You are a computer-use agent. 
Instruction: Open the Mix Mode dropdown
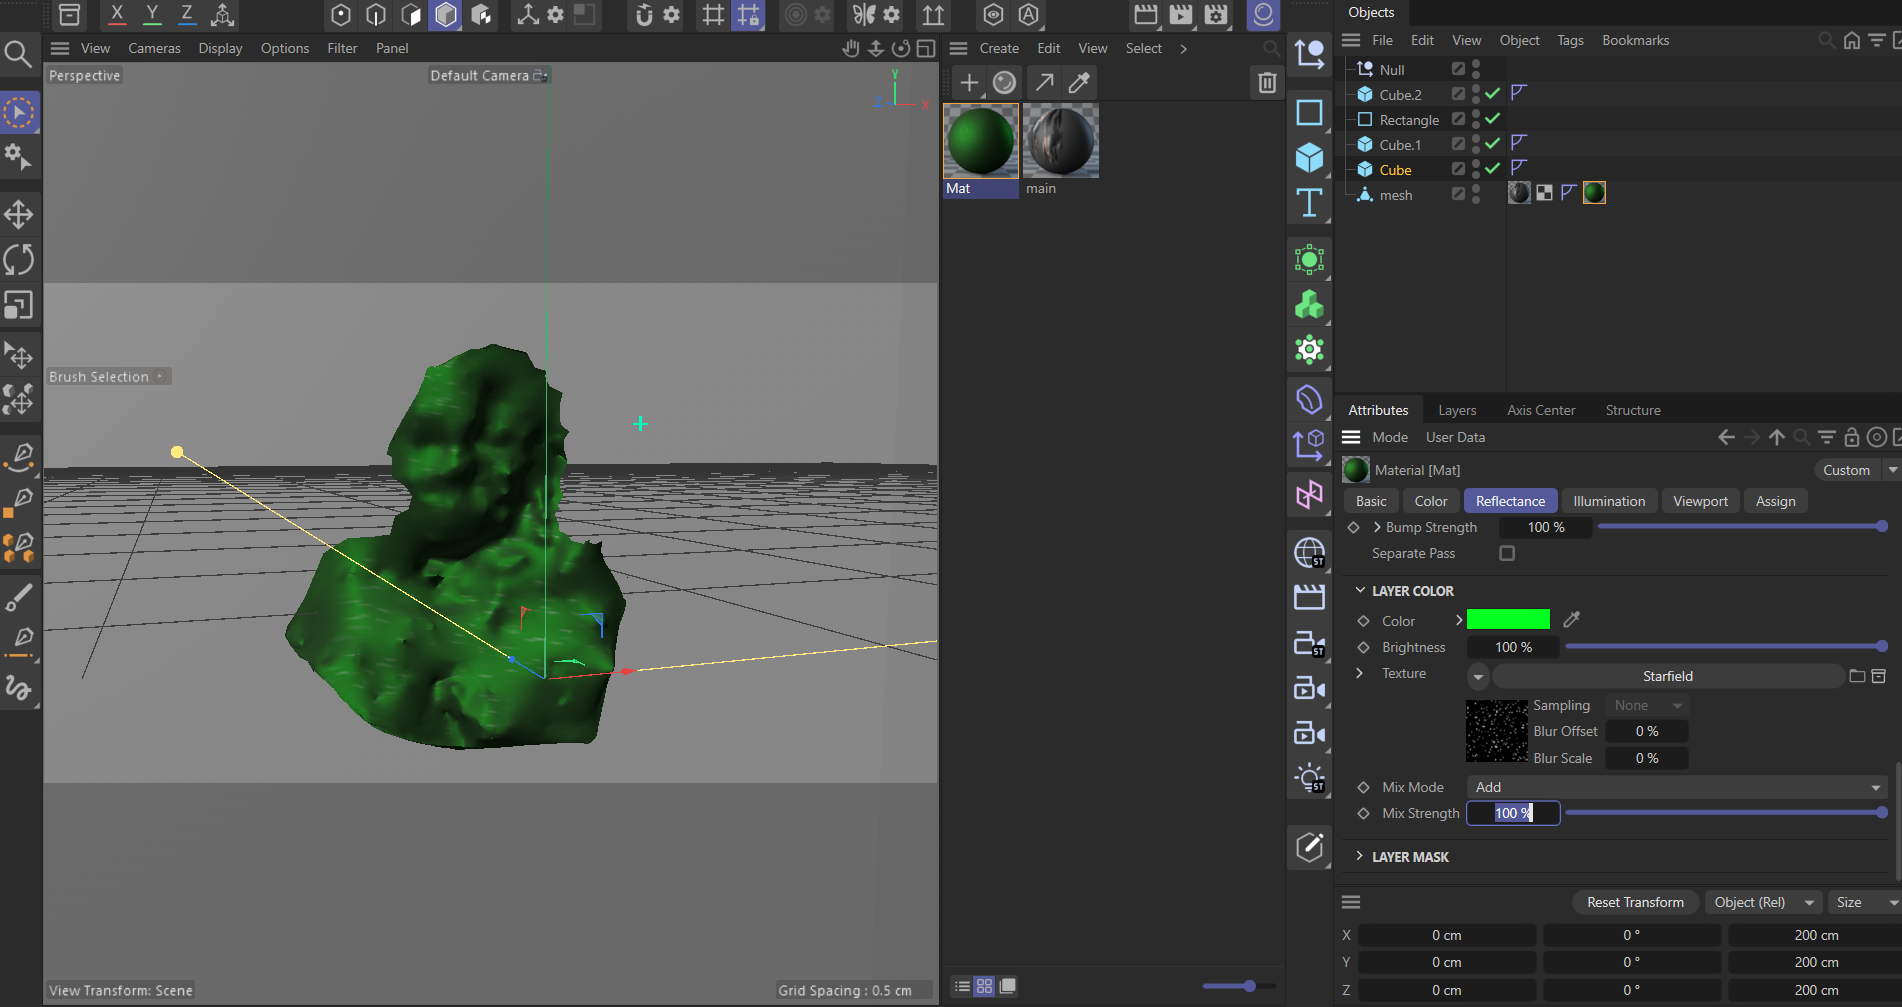point(1676,787)
